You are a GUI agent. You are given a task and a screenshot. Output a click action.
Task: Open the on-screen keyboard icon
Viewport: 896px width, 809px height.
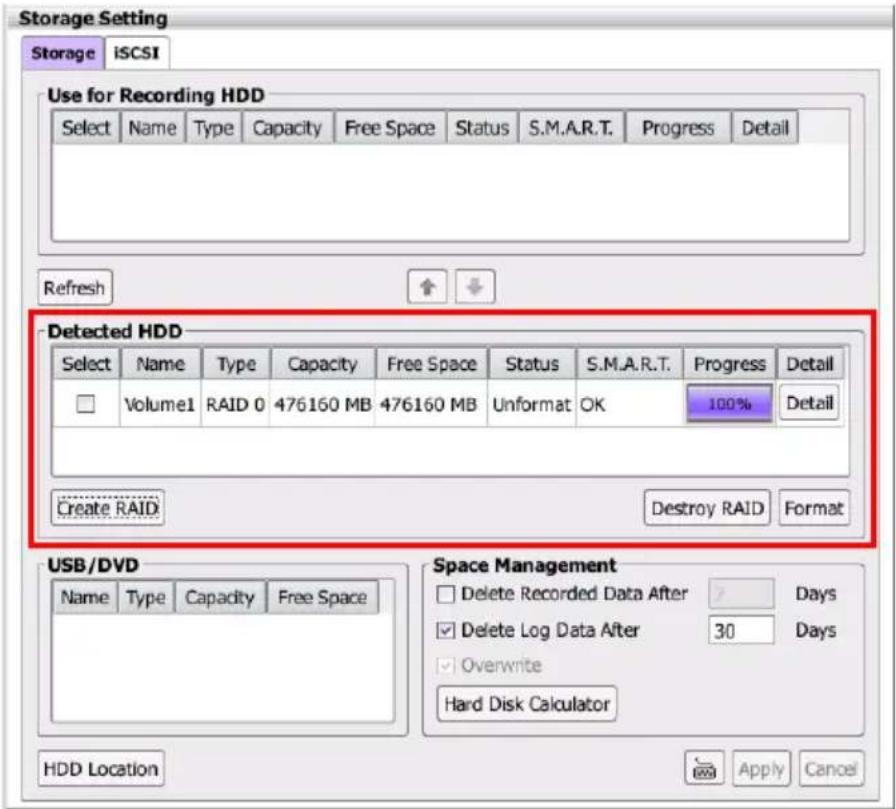[704, 769]
